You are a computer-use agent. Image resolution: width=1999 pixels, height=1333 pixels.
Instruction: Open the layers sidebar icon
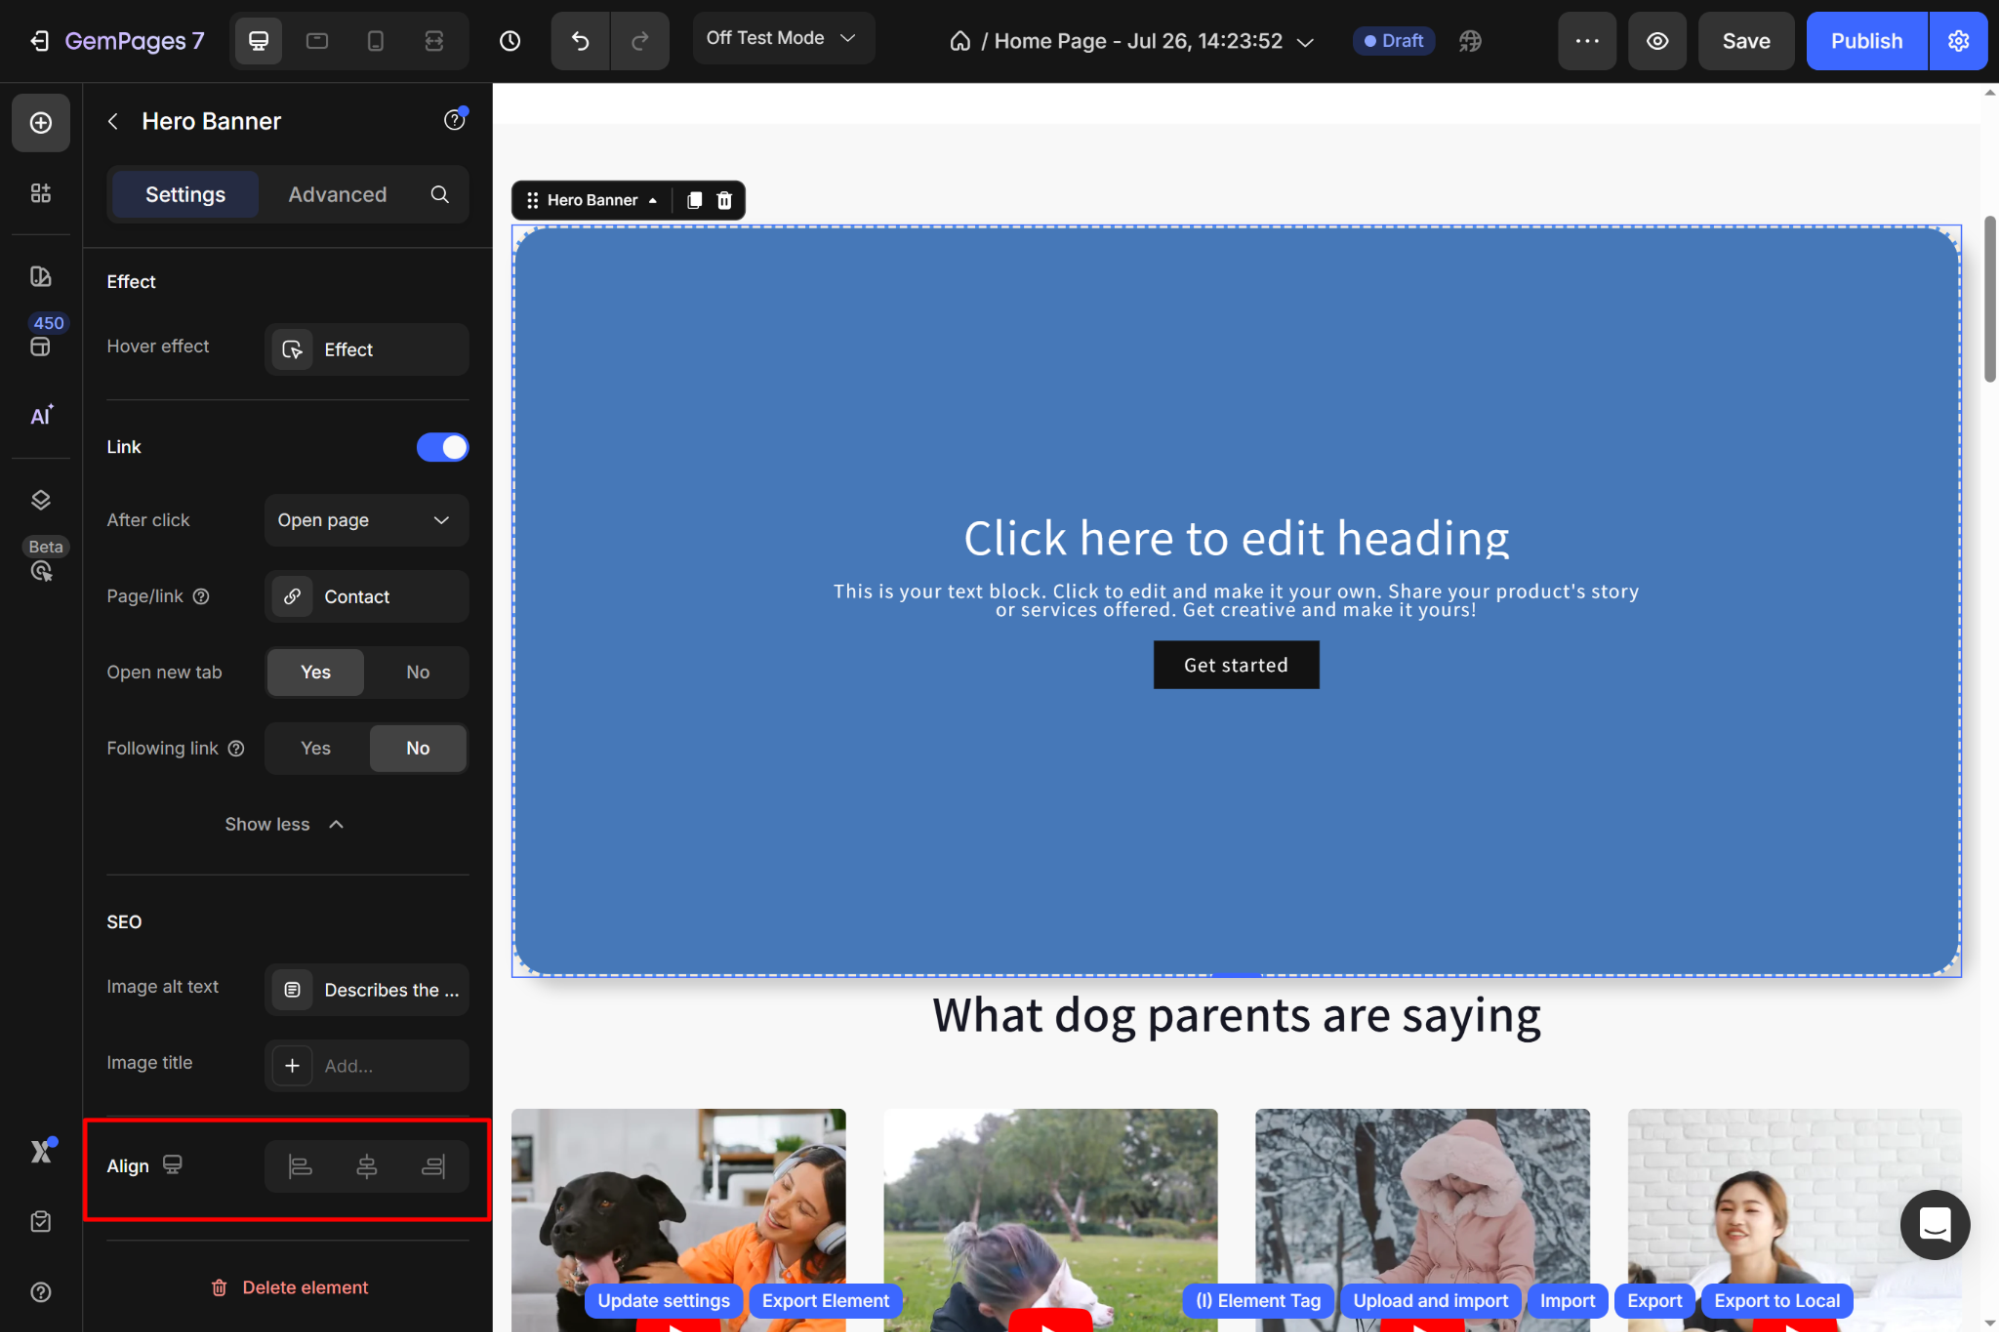click(x=41, y=500)
